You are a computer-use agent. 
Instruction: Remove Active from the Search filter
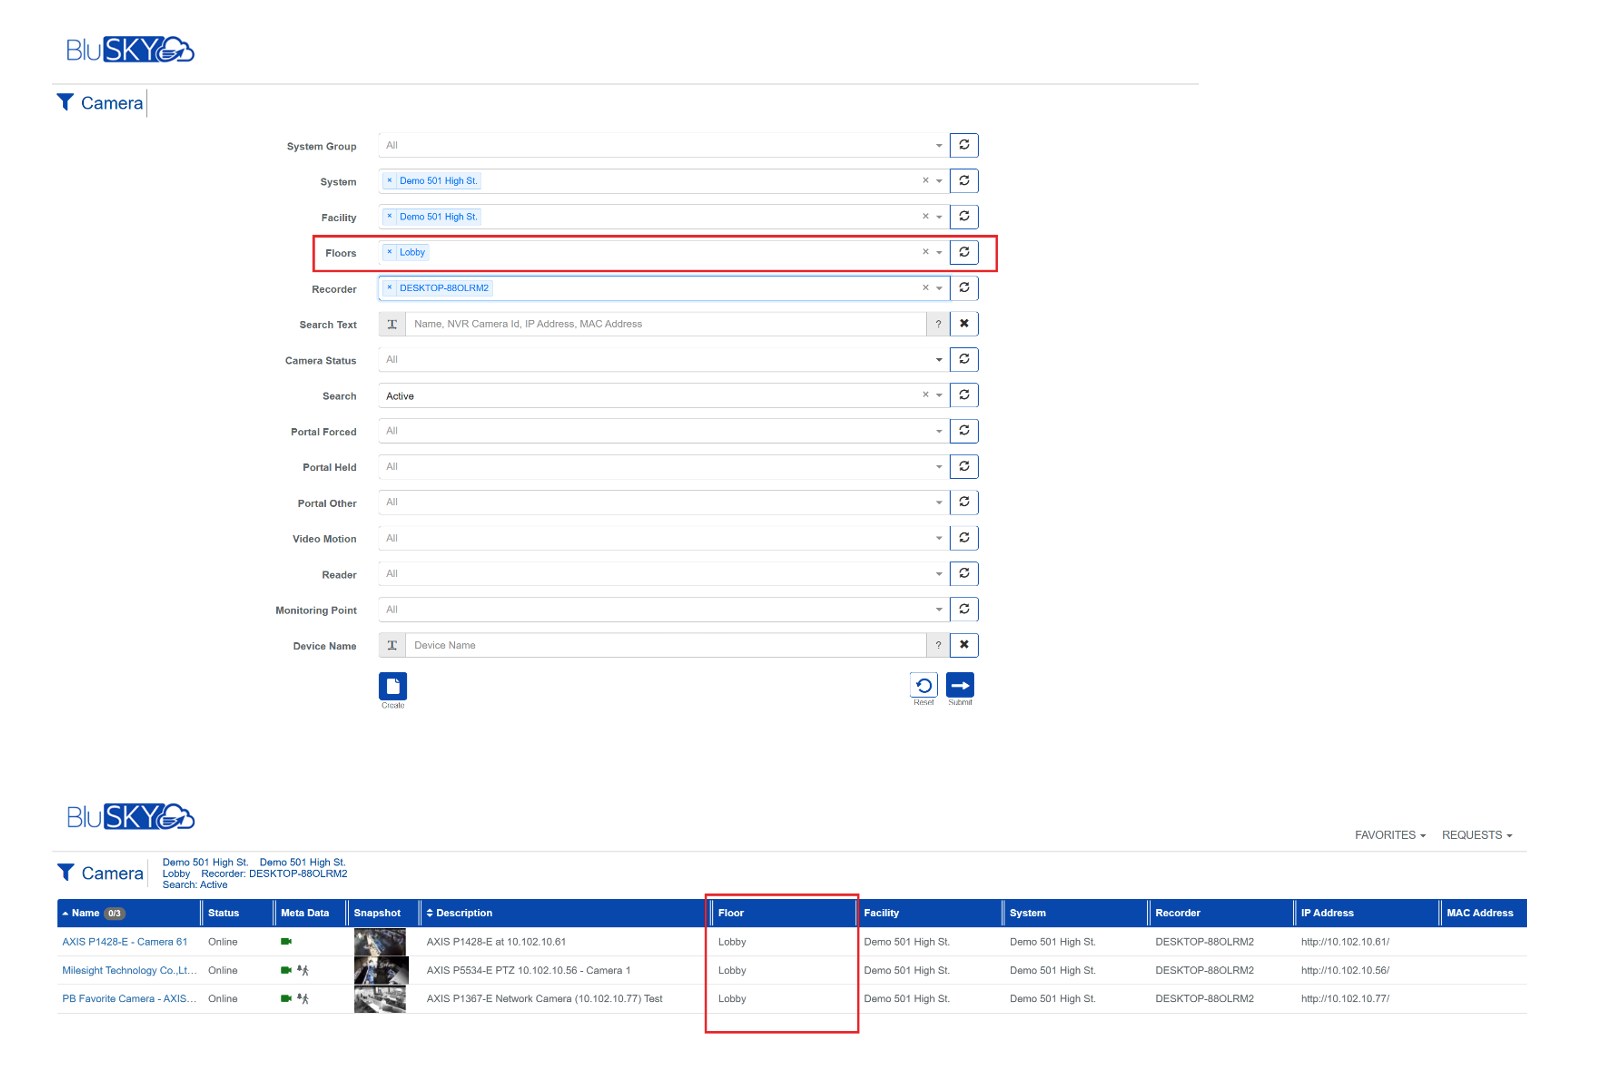[924, 394]
